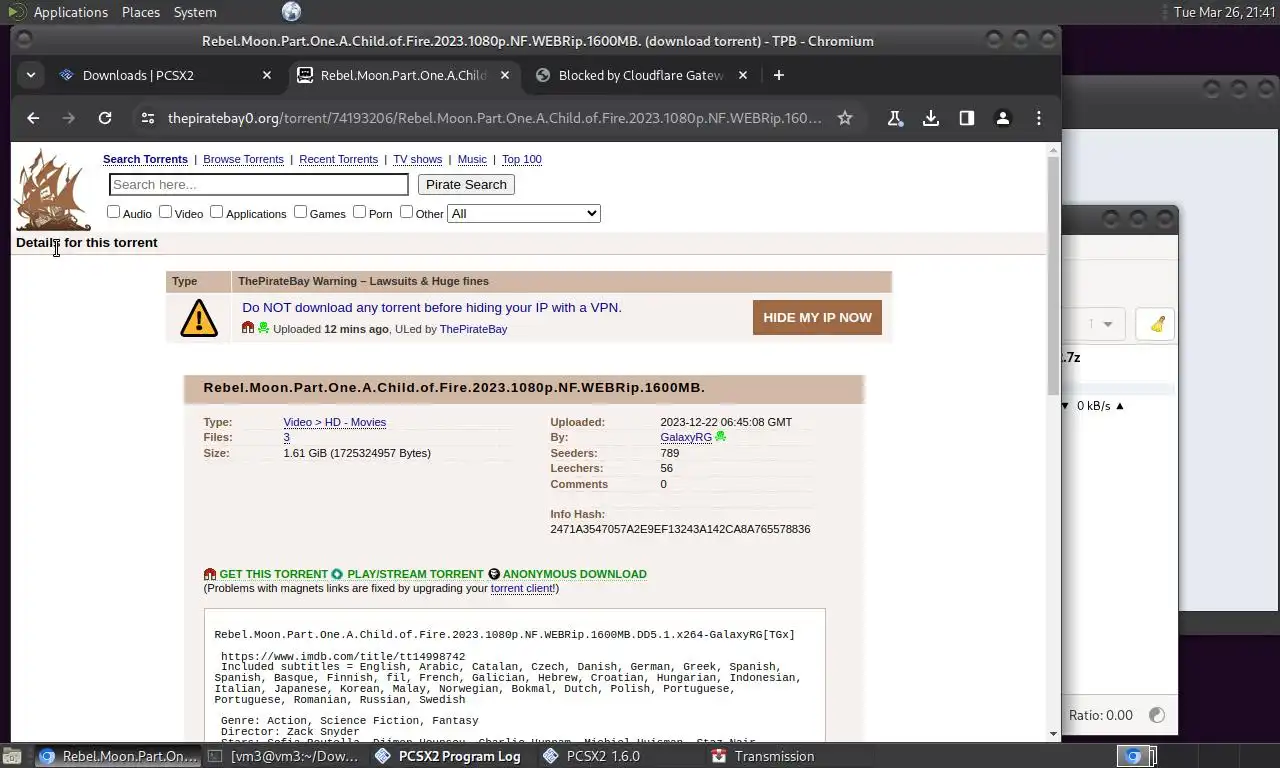Tick the Applications checkbox
The height and width of the screenshot is (768, 1280).
coord(216,212)
